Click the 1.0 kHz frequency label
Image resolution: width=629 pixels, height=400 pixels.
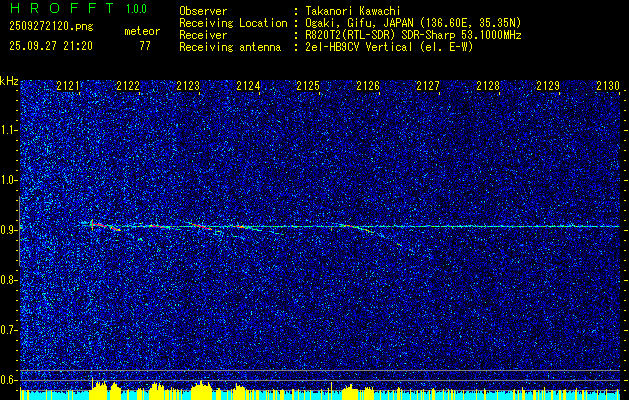click(x=9, y=181)
